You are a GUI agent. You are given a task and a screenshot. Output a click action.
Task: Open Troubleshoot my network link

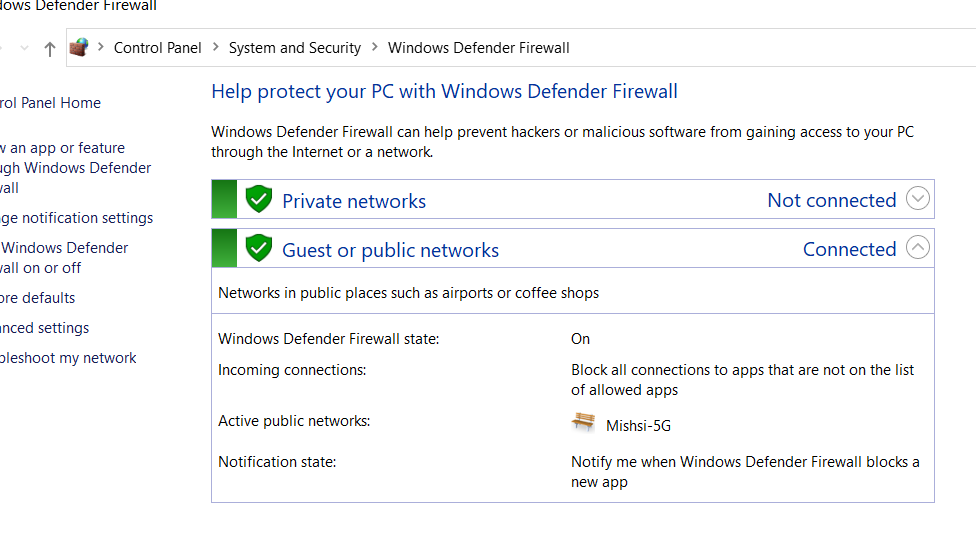point(68,358)
